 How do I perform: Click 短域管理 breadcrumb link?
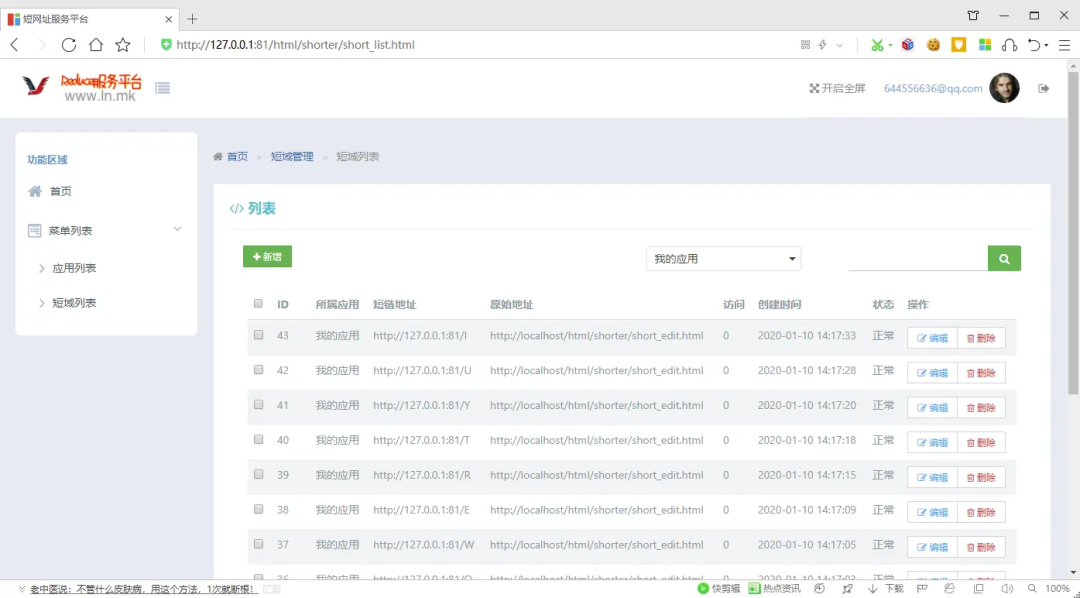[292, 157]
